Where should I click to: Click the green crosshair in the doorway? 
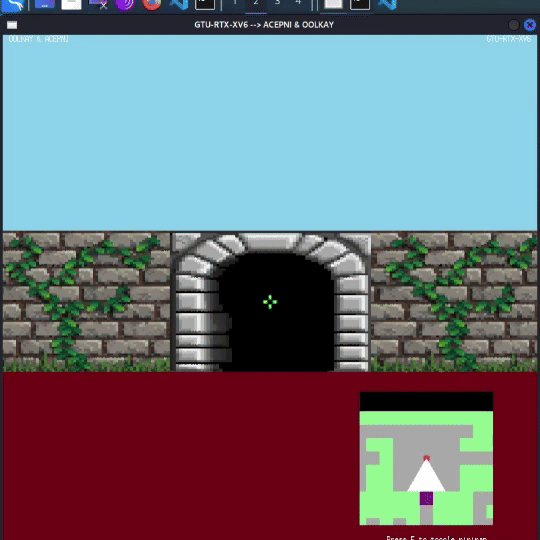[270, 302]
